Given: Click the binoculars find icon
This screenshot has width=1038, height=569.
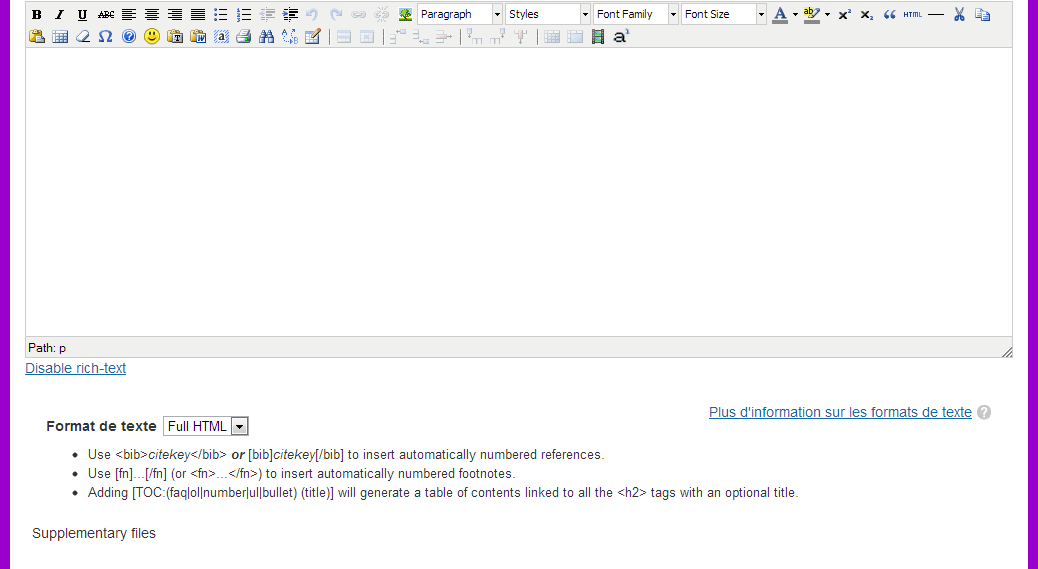Looking at the screenshot, I should pos(266,37).
